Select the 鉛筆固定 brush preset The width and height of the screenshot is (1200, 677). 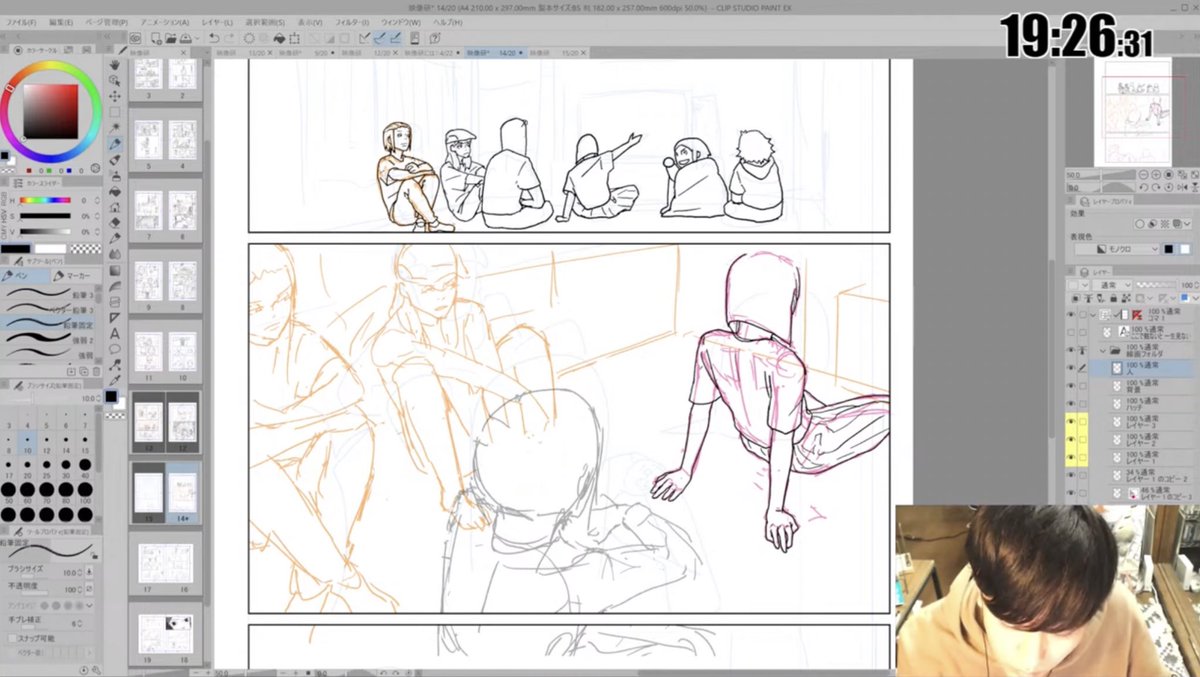tap(48, 324)
